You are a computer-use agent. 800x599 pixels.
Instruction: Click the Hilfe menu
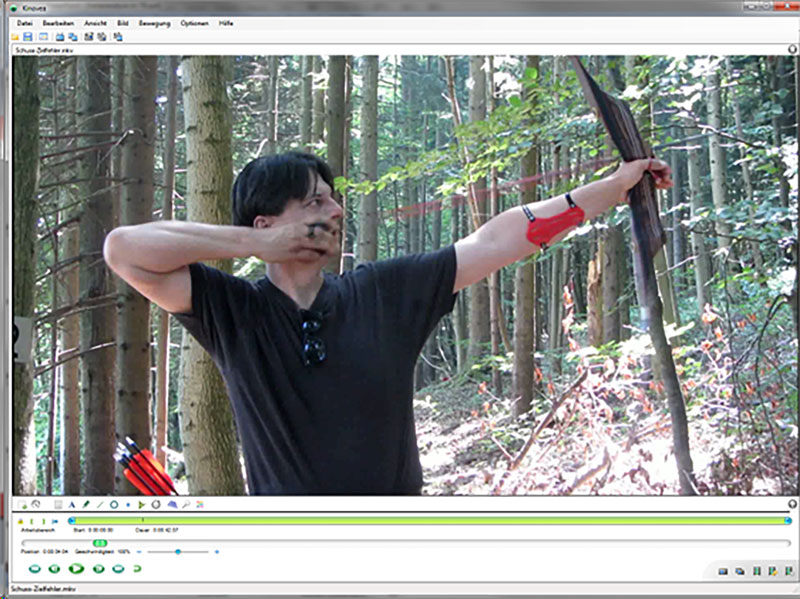click(x=226, y=22)
